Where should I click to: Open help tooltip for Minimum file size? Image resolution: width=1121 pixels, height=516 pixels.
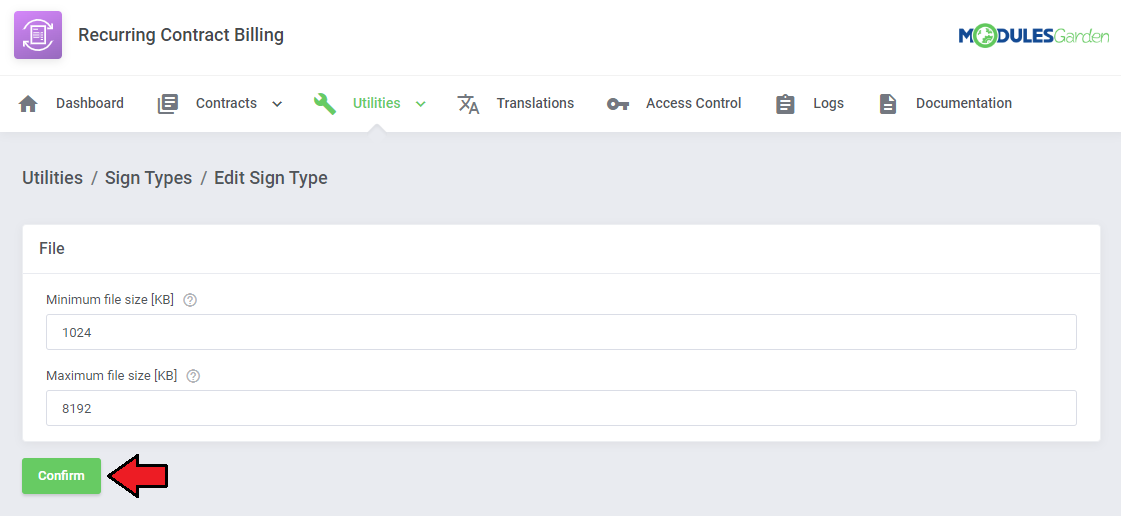pos(190,300)
